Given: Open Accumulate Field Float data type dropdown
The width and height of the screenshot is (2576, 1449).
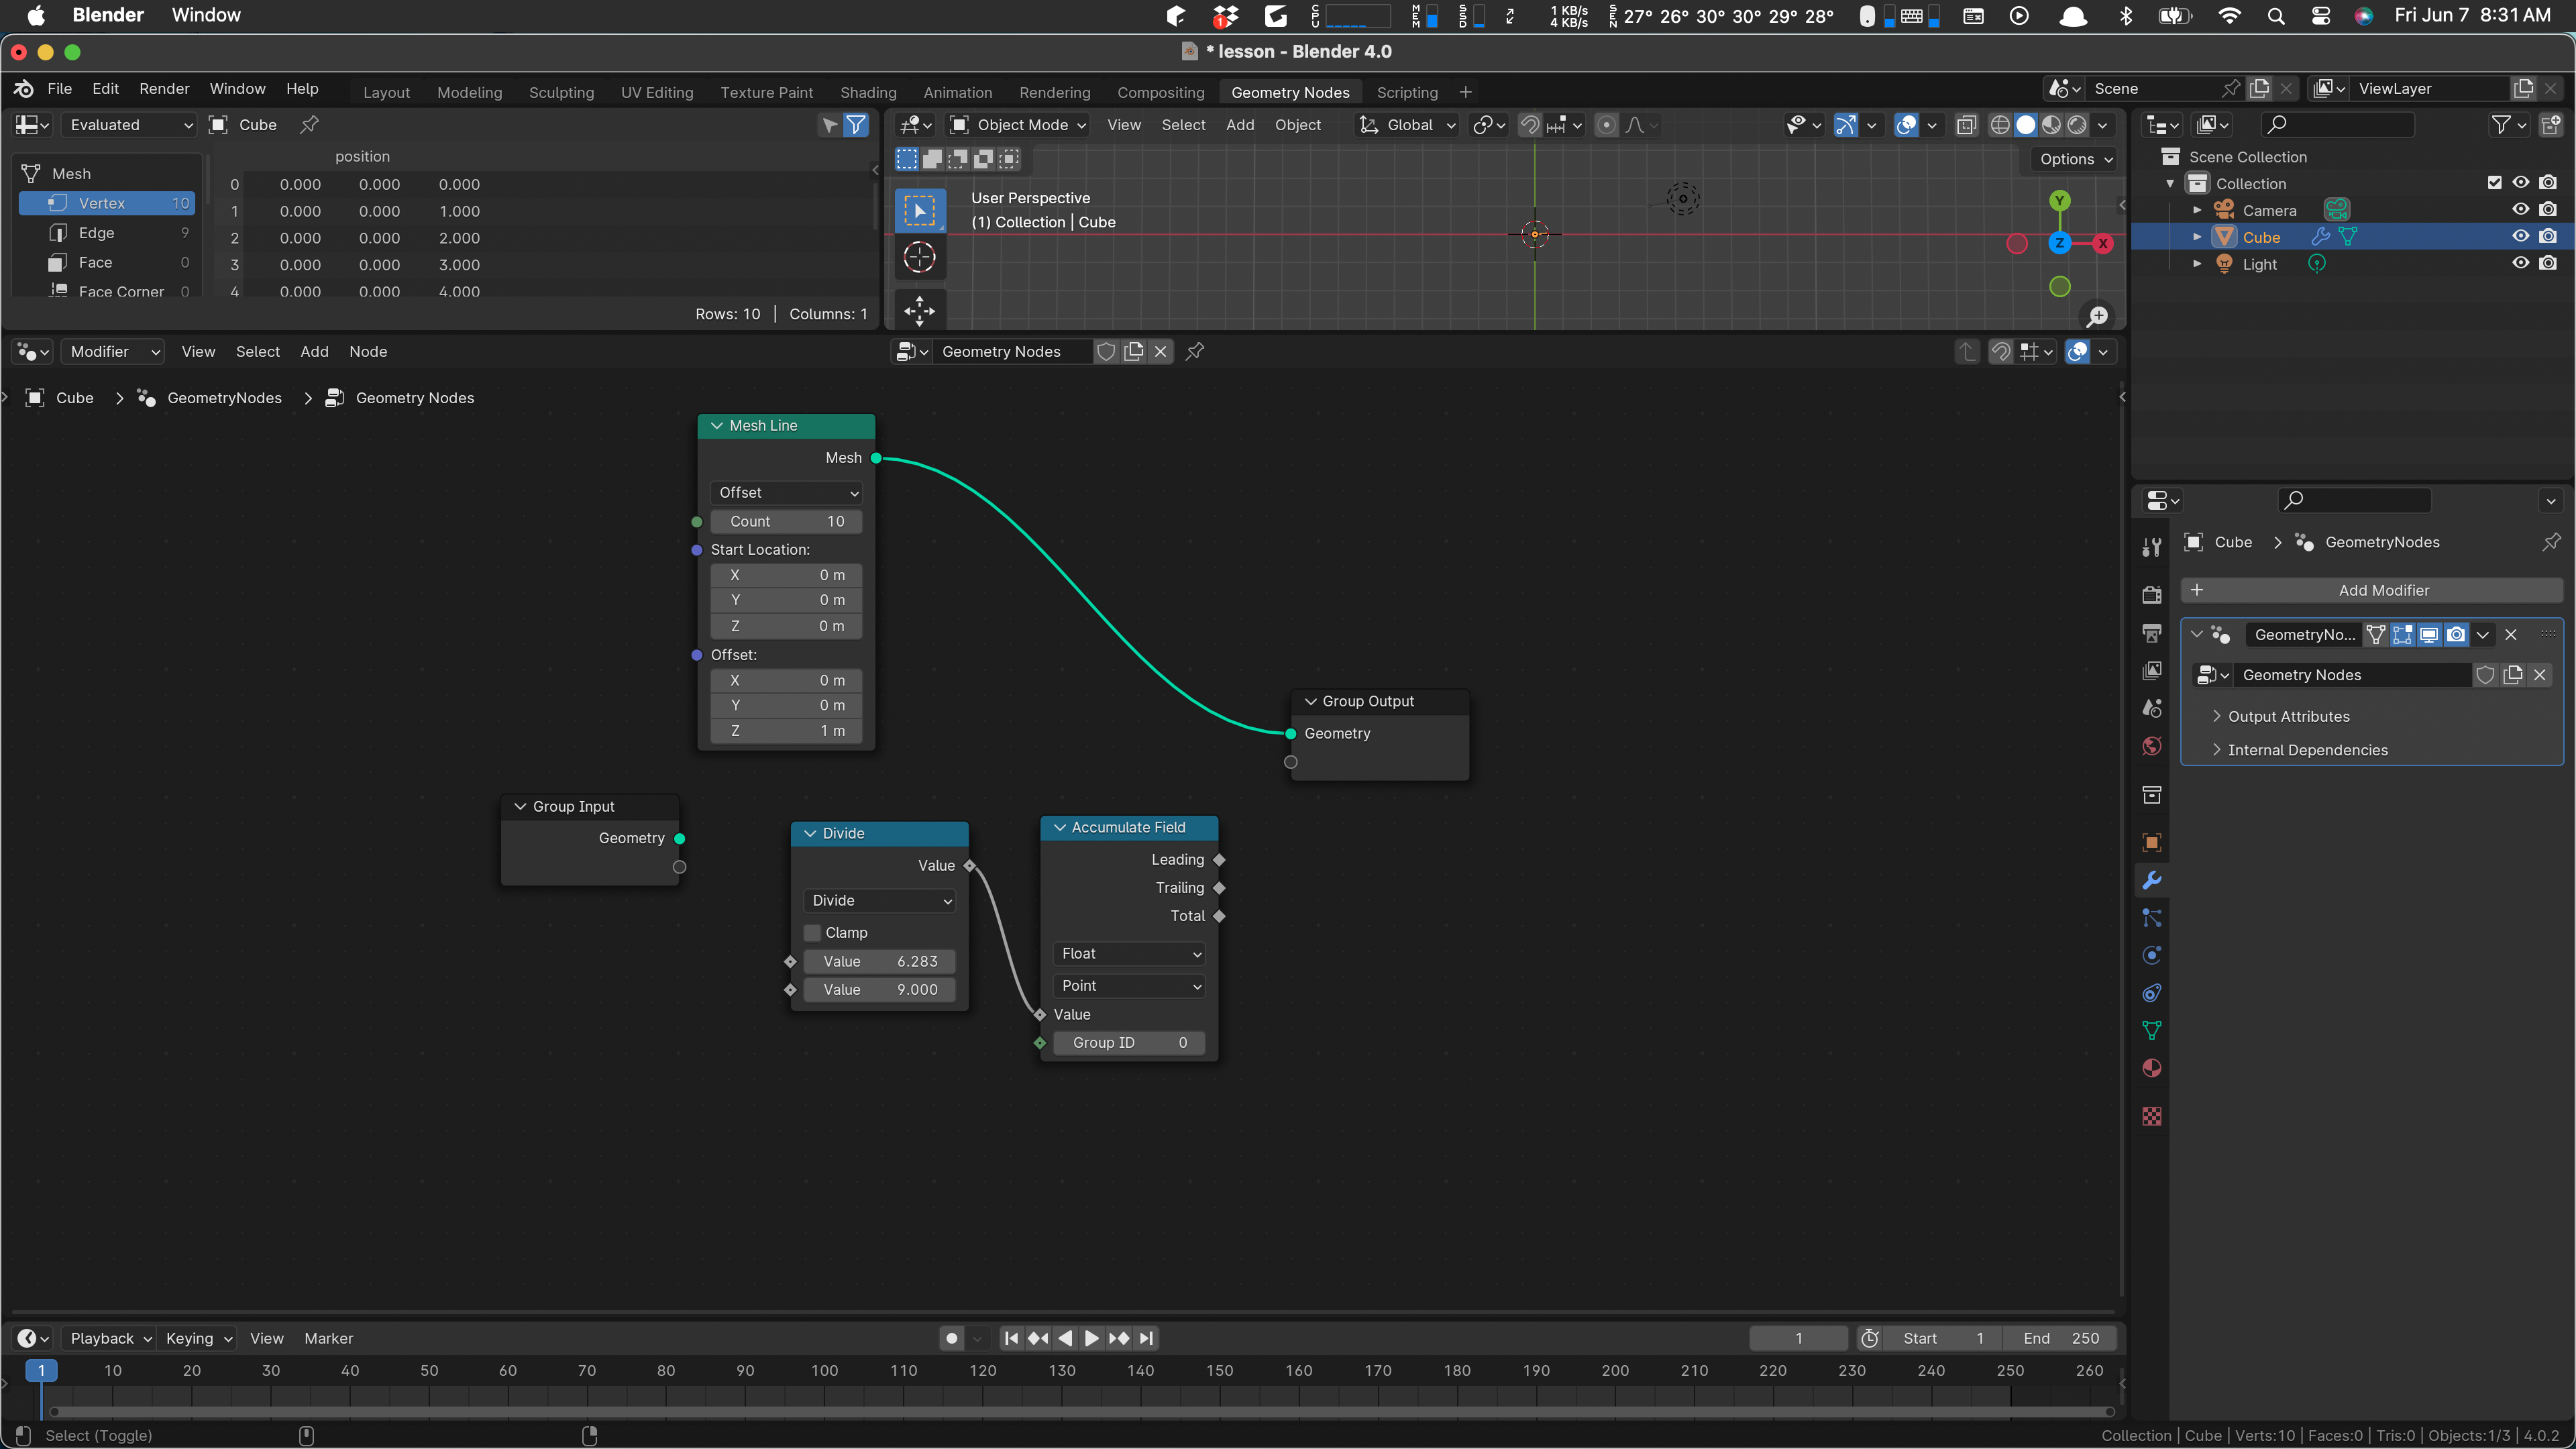Looking at the screenshot, I should pos(1129,953).
